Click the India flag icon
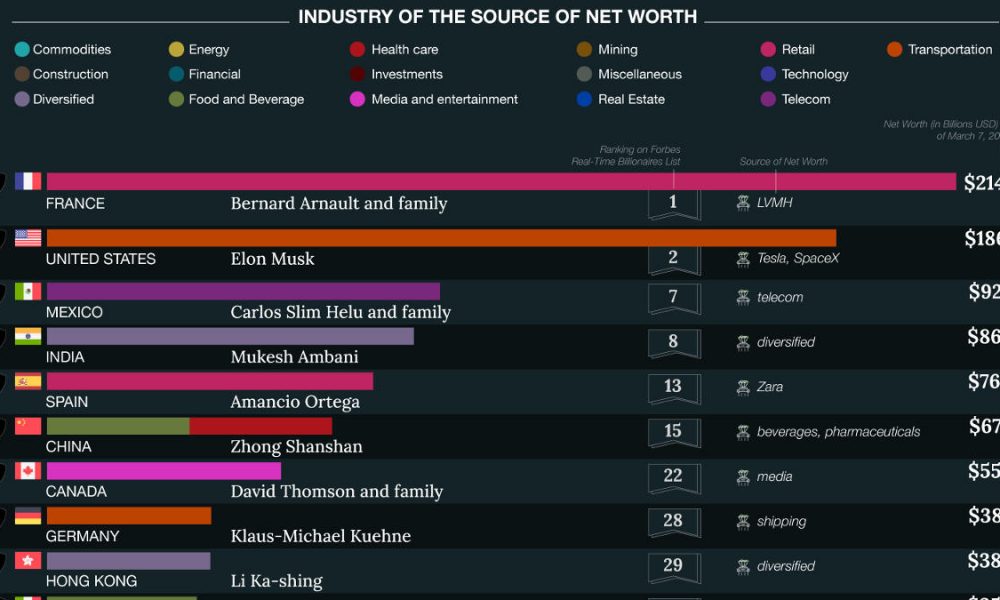The image size is (1000, 600). coord(27,337)
